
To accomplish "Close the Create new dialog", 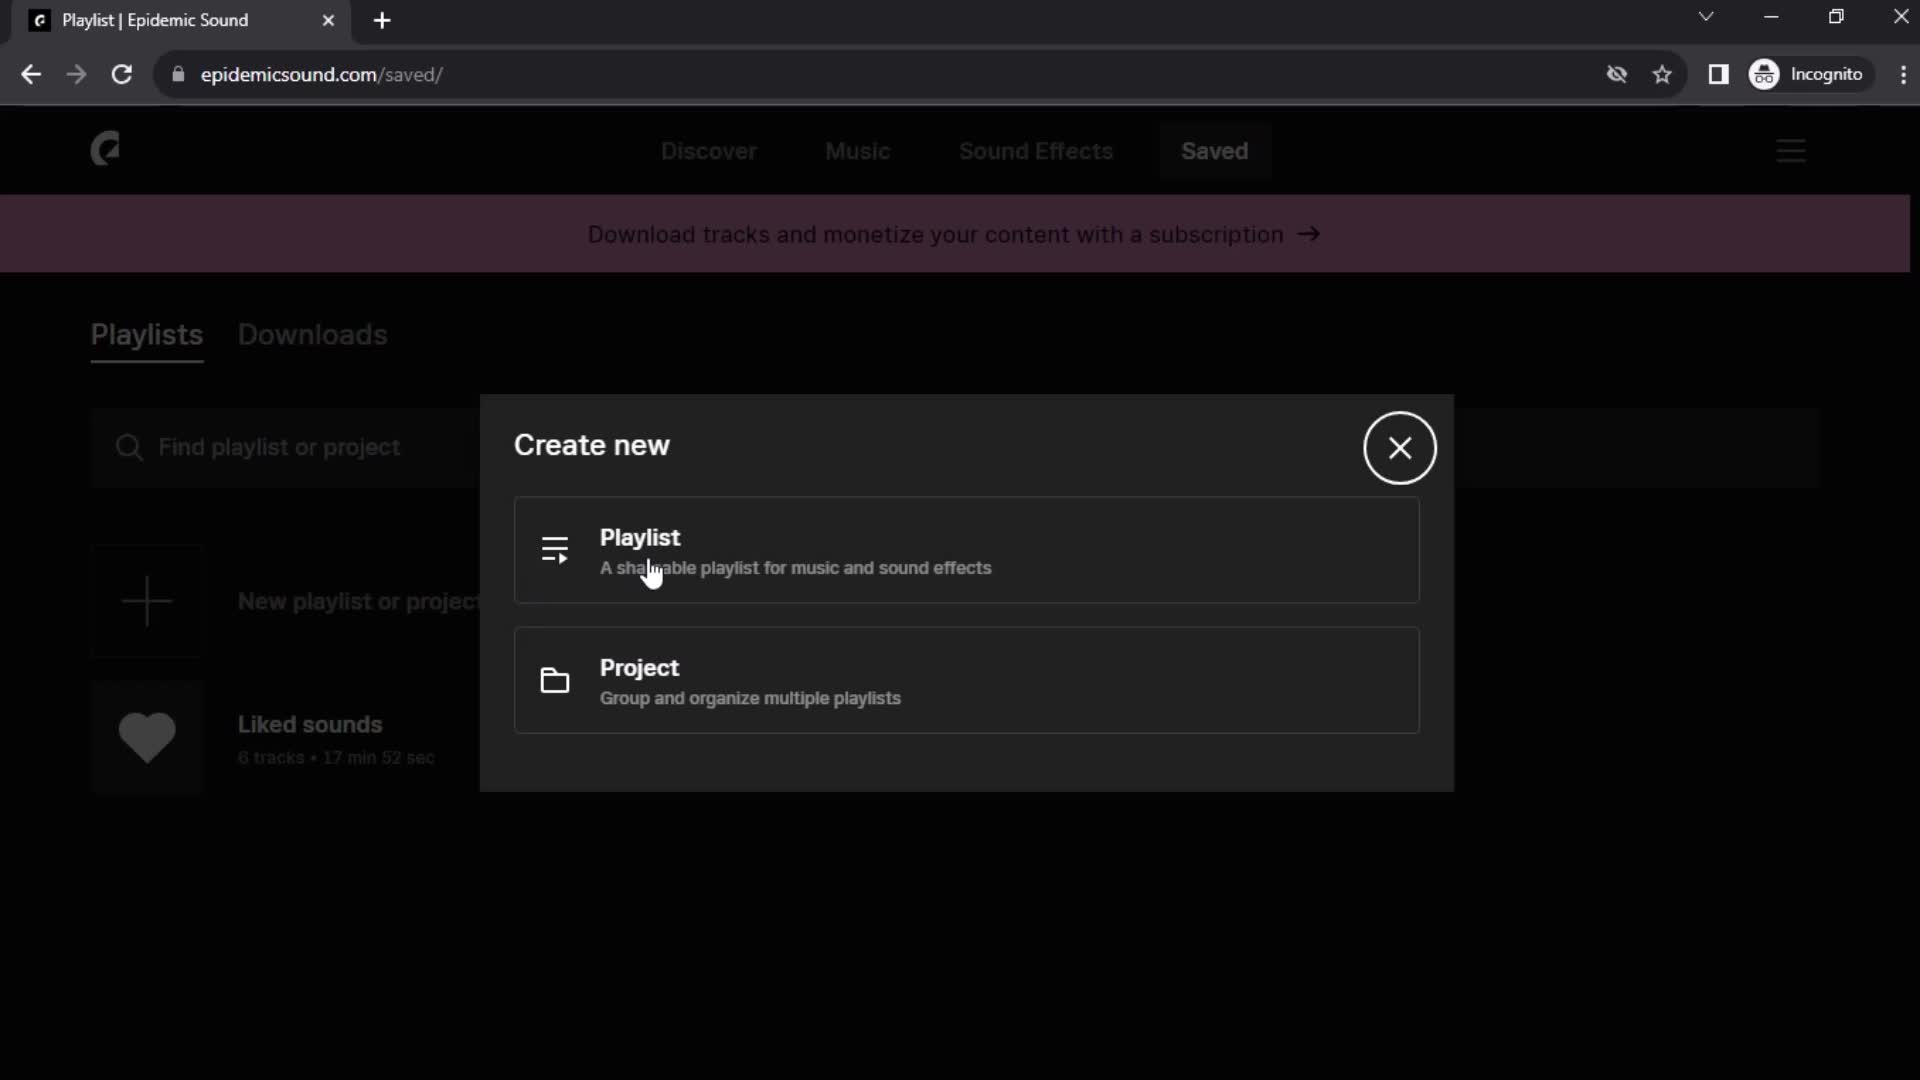I will [x=1399, y=448].
